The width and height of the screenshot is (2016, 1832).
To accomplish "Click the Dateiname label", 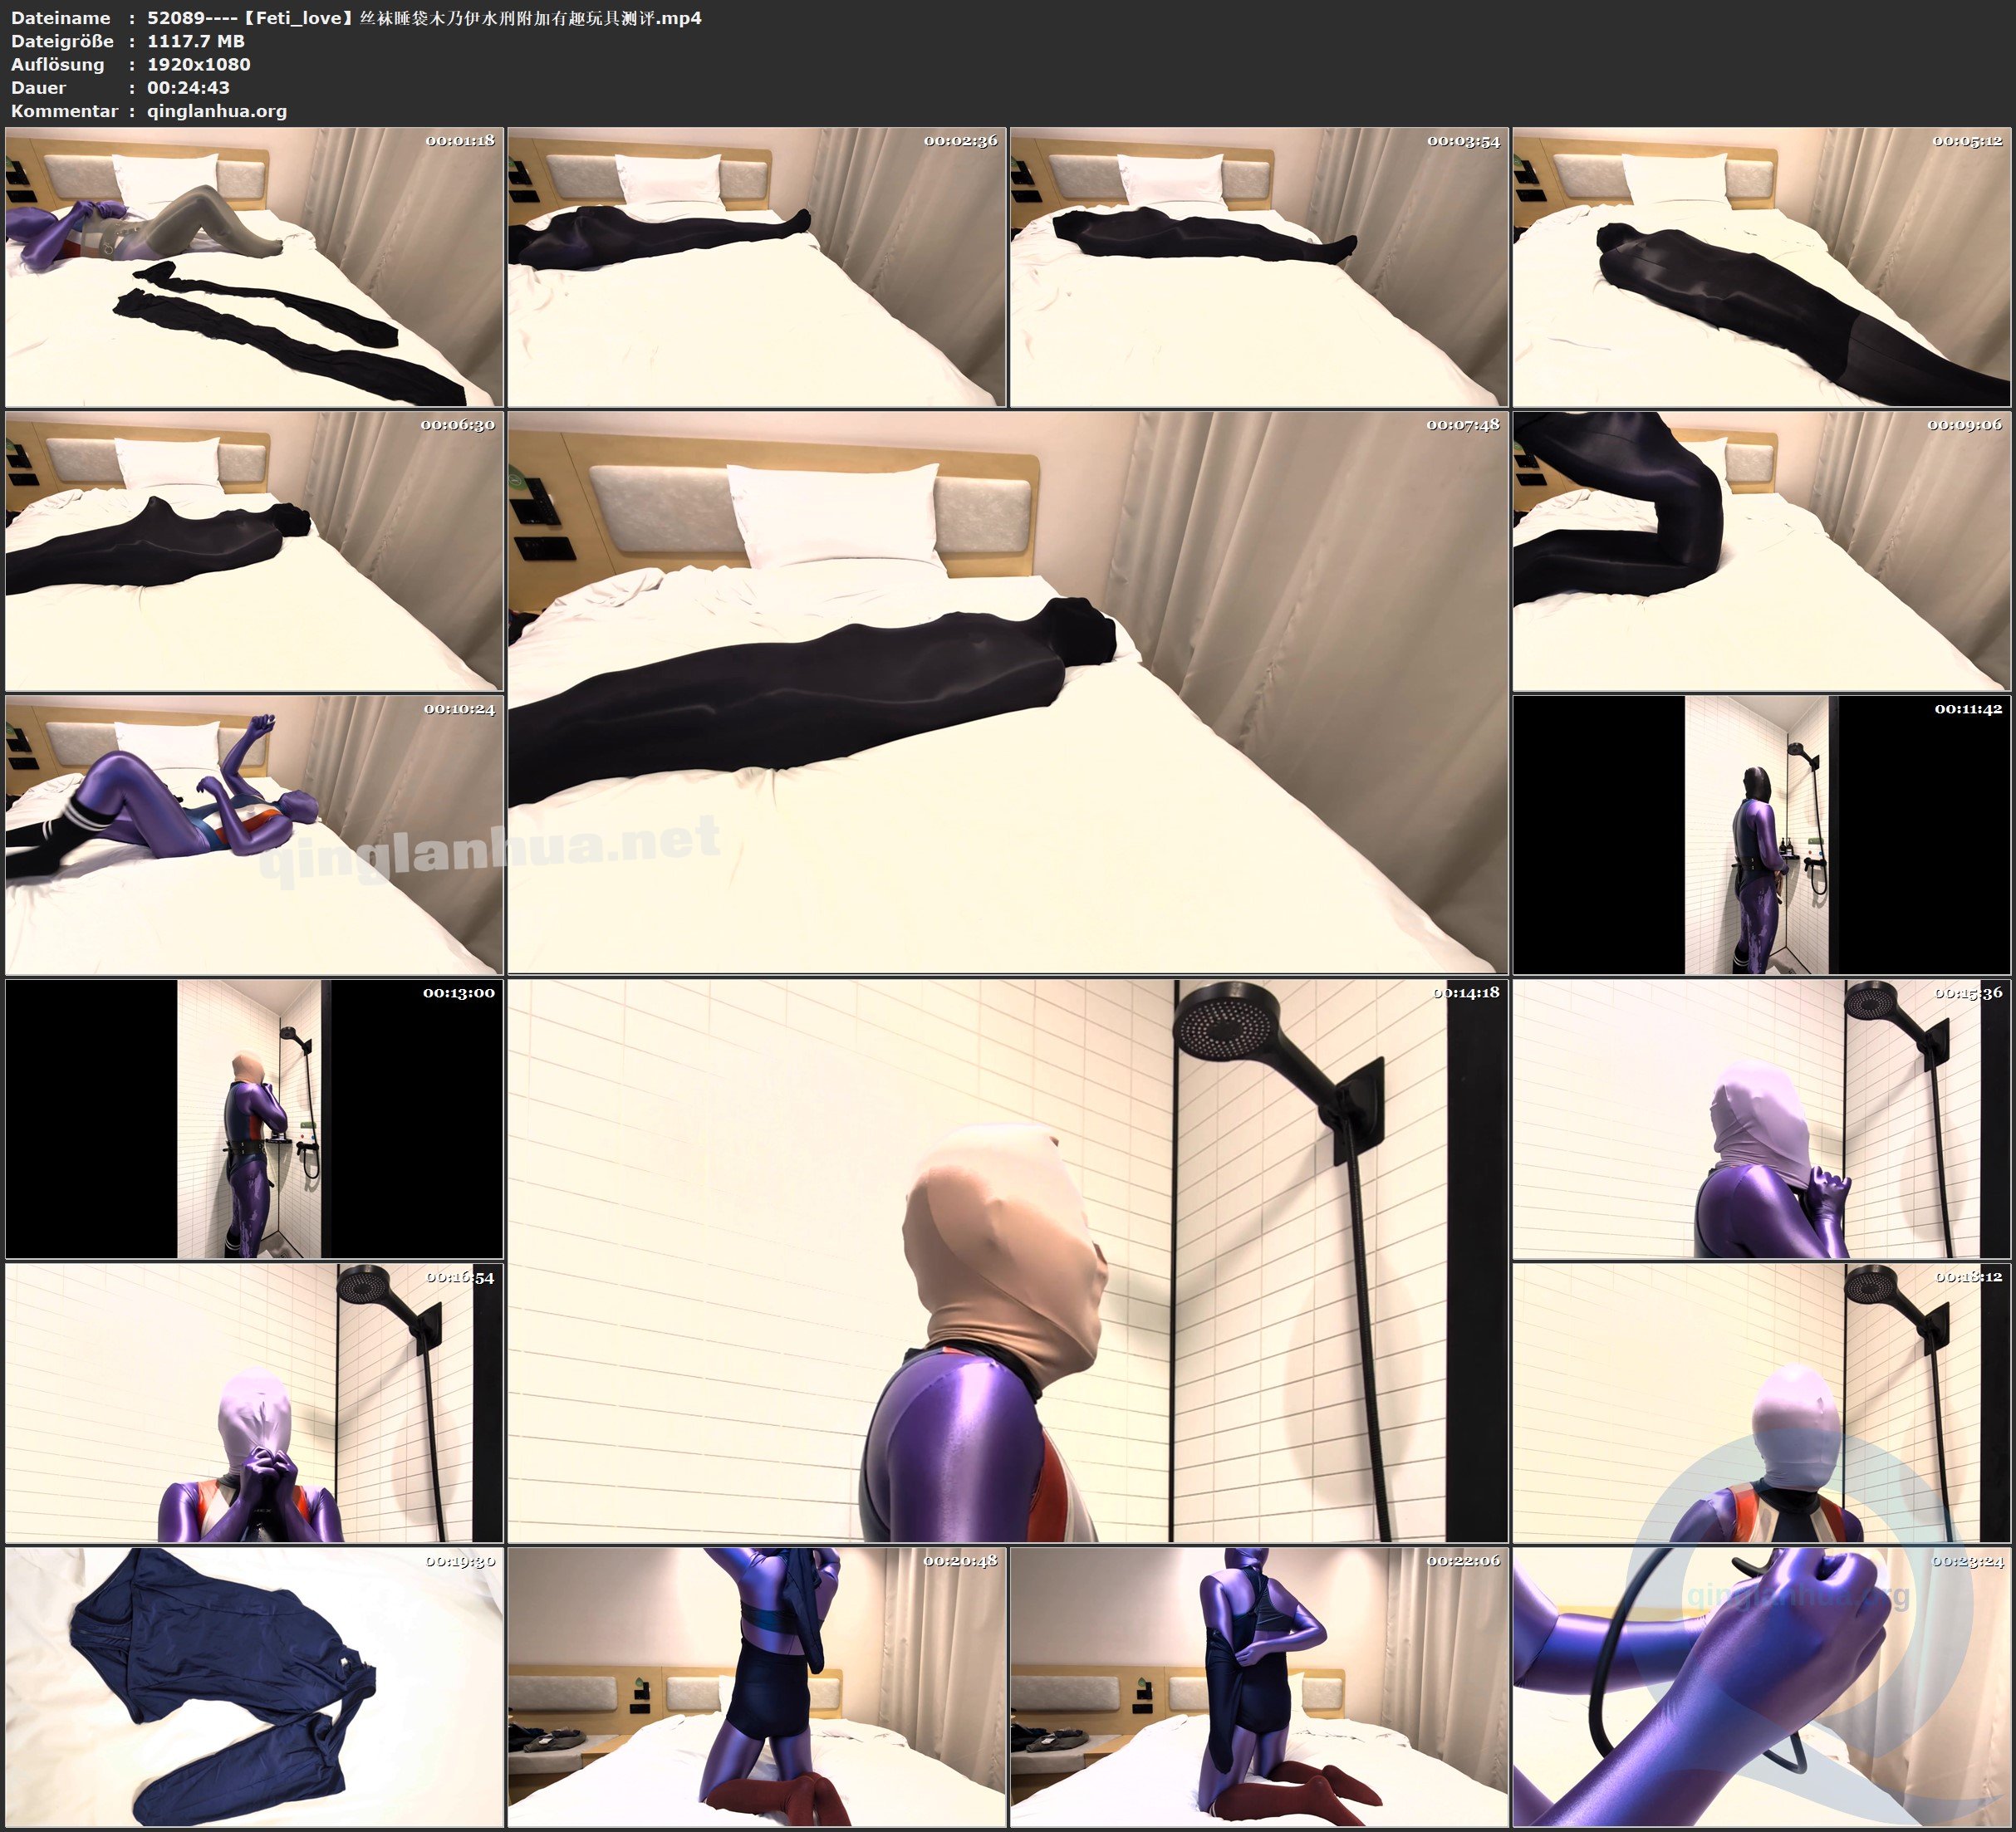I will click(61, 18).
